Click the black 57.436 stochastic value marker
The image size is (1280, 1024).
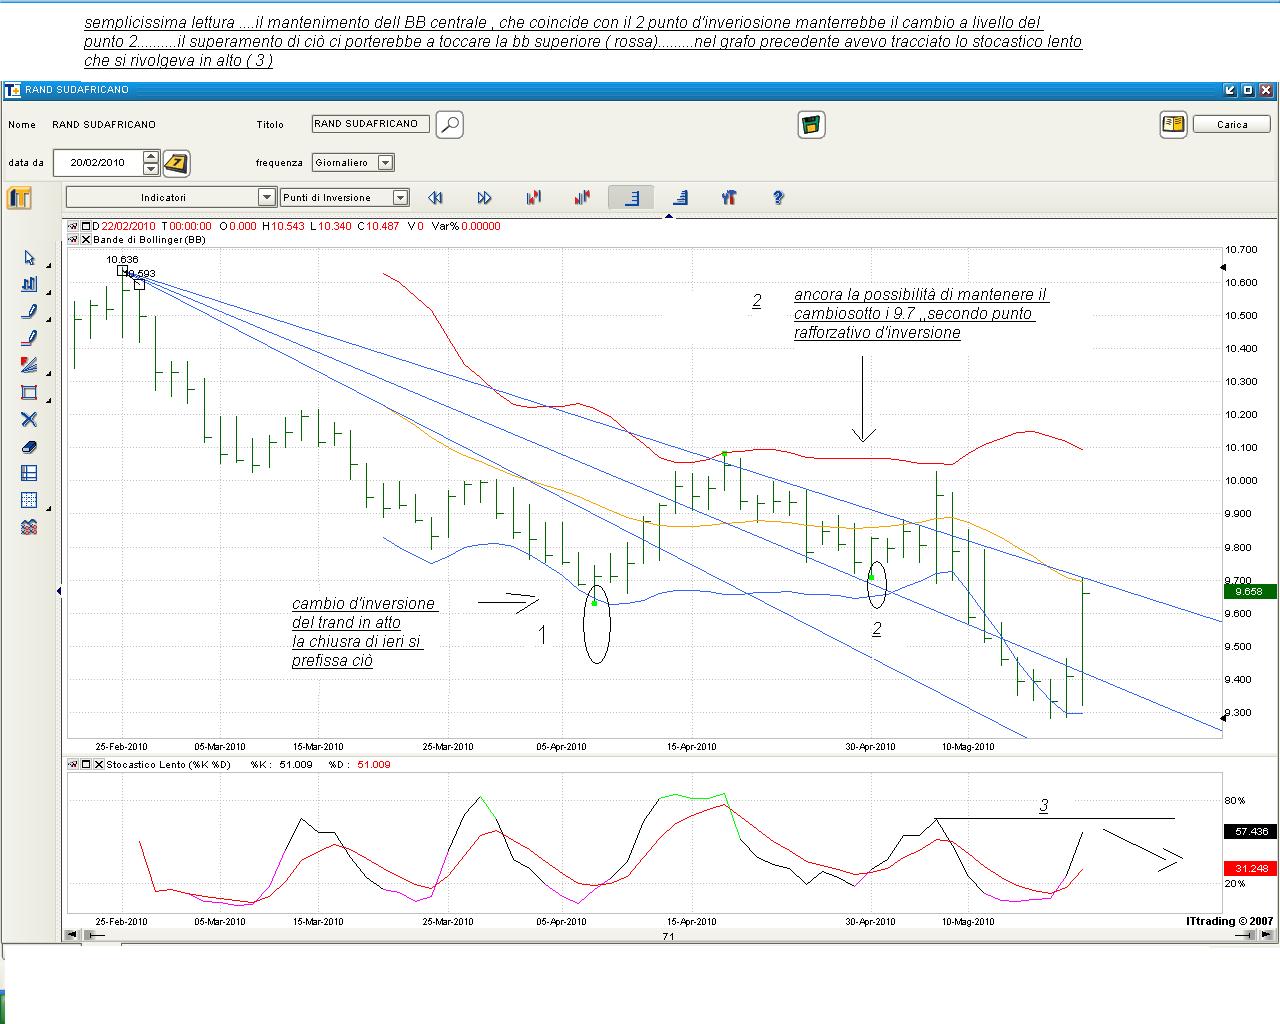1249,831
